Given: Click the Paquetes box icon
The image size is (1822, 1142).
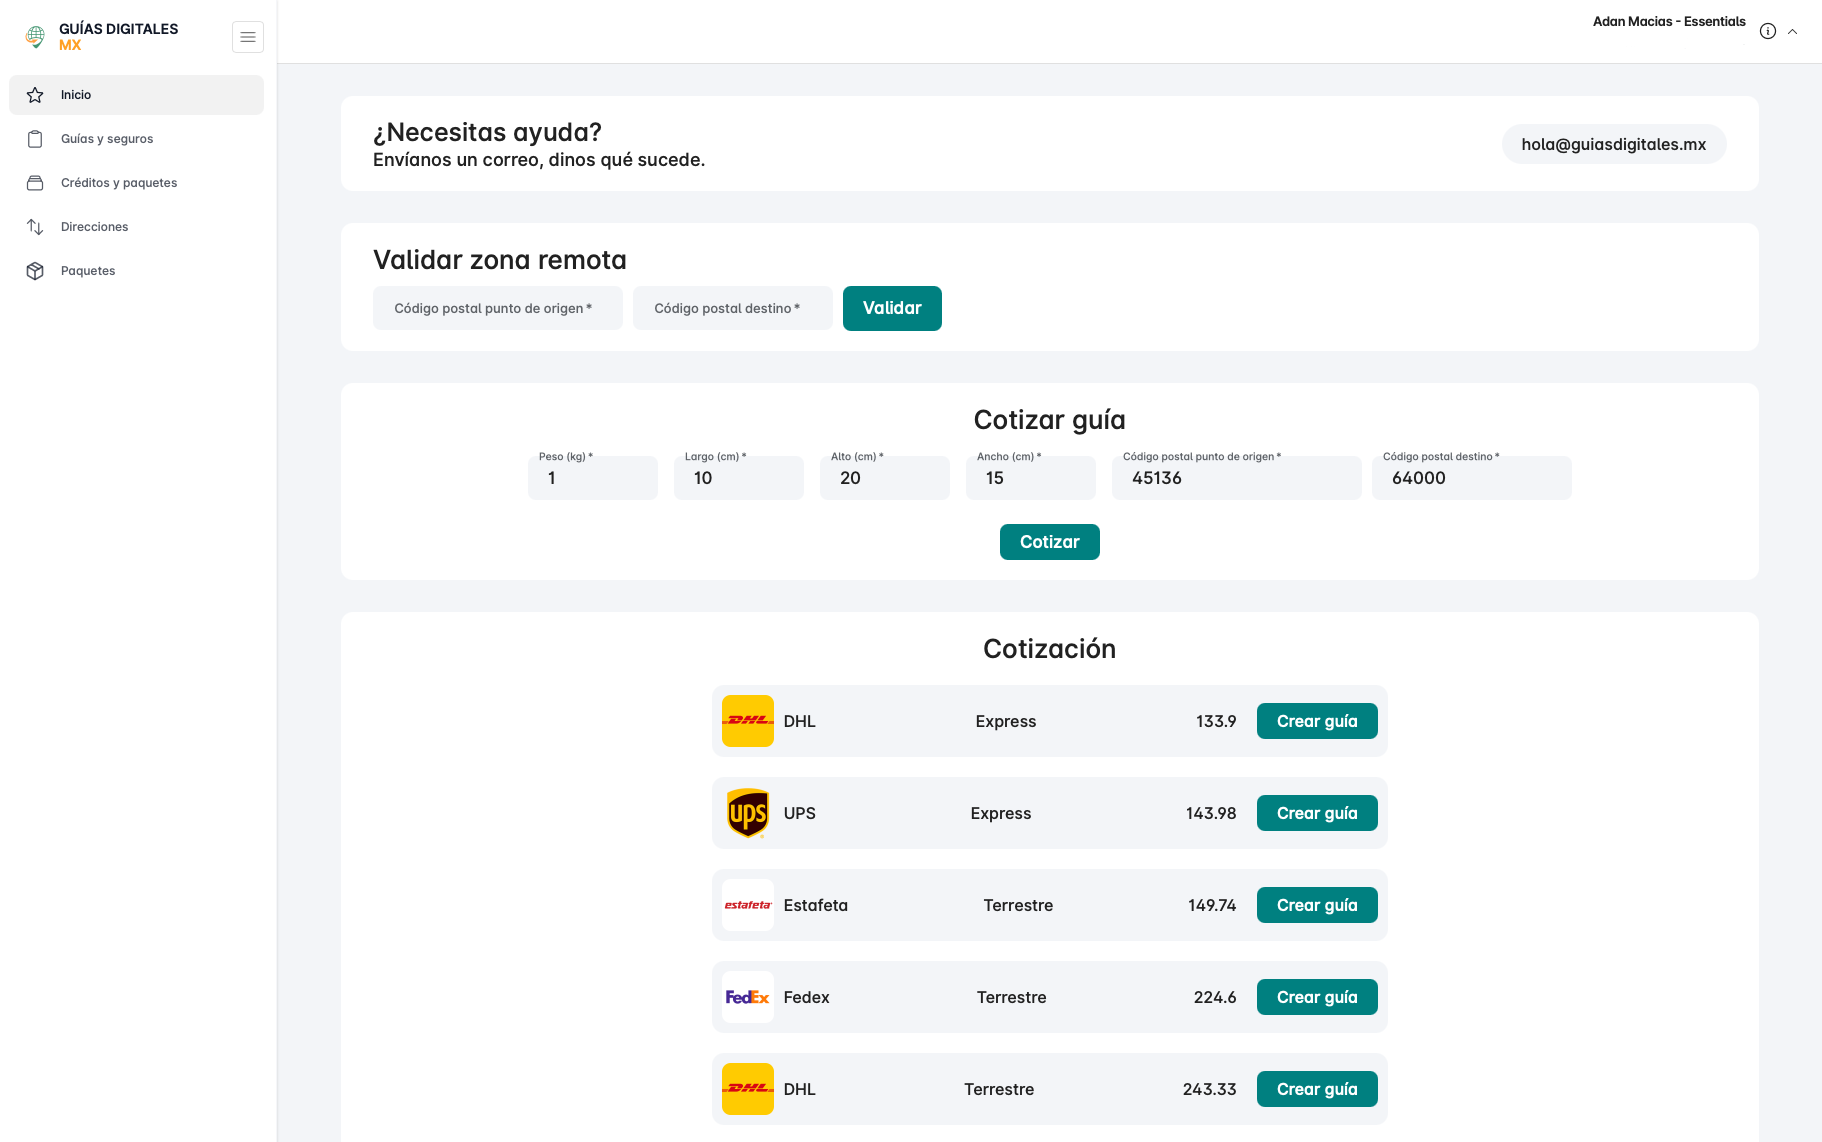Looking at the screenshot, I should (35, 271).
